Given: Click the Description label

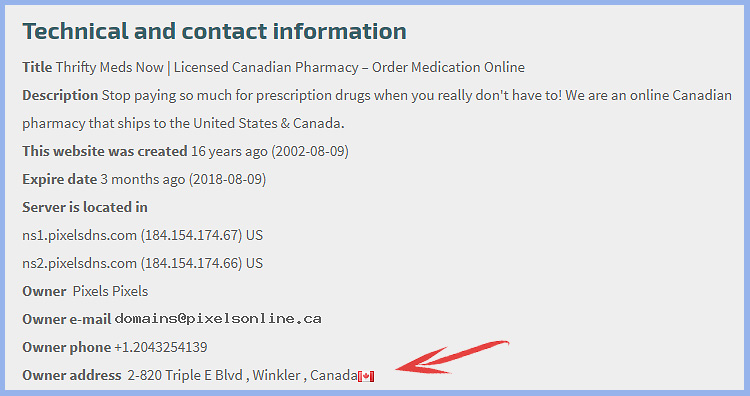Looking at the screenshot, I should 60,96.
